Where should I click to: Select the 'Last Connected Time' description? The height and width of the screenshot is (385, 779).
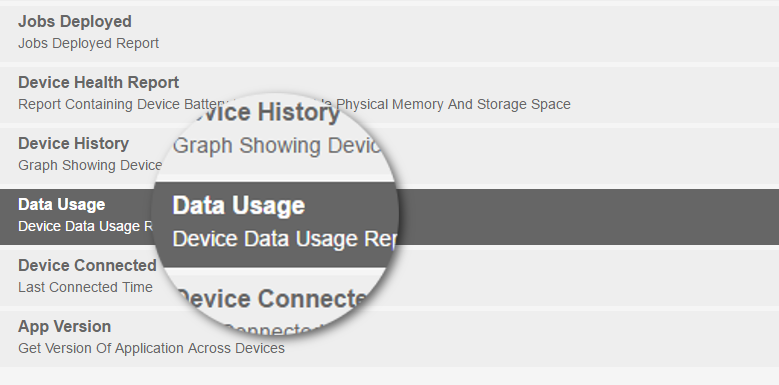[x=85, y=287]
